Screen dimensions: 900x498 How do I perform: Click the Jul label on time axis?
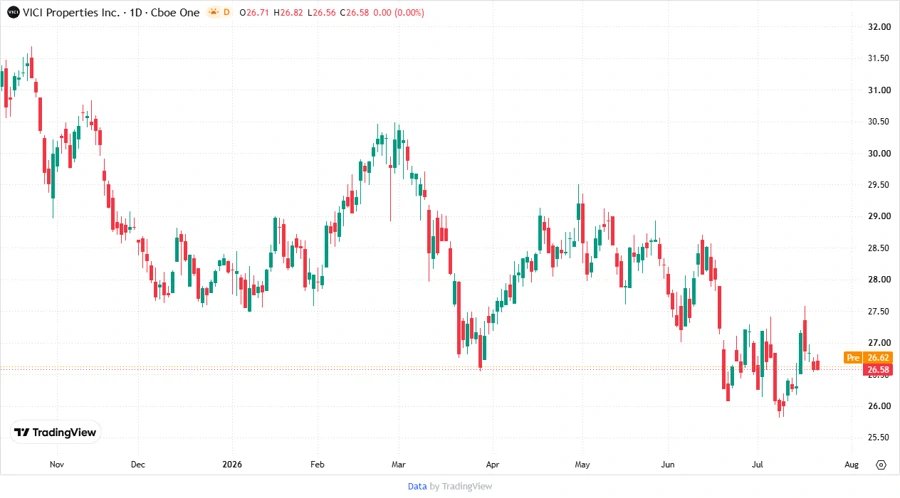(x=758, y=464)
